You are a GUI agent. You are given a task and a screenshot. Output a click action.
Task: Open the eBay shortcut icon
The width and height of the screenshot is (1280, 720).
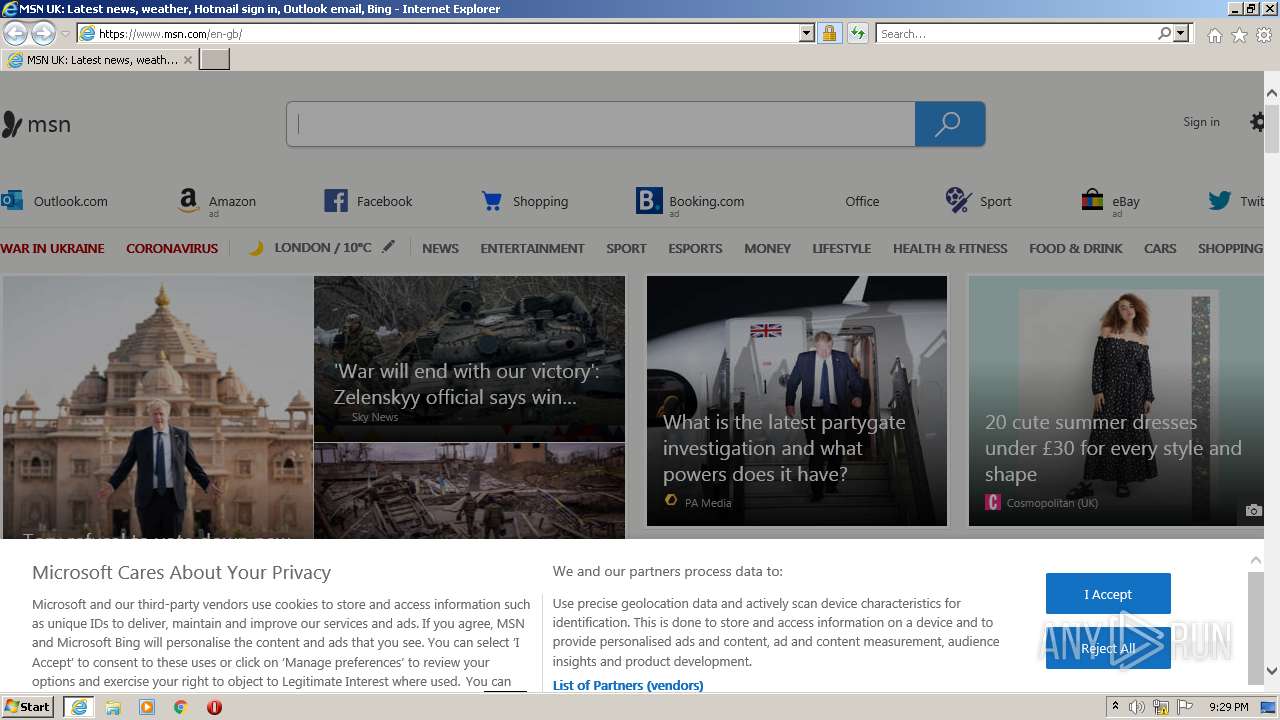[x=1092, y=201]
